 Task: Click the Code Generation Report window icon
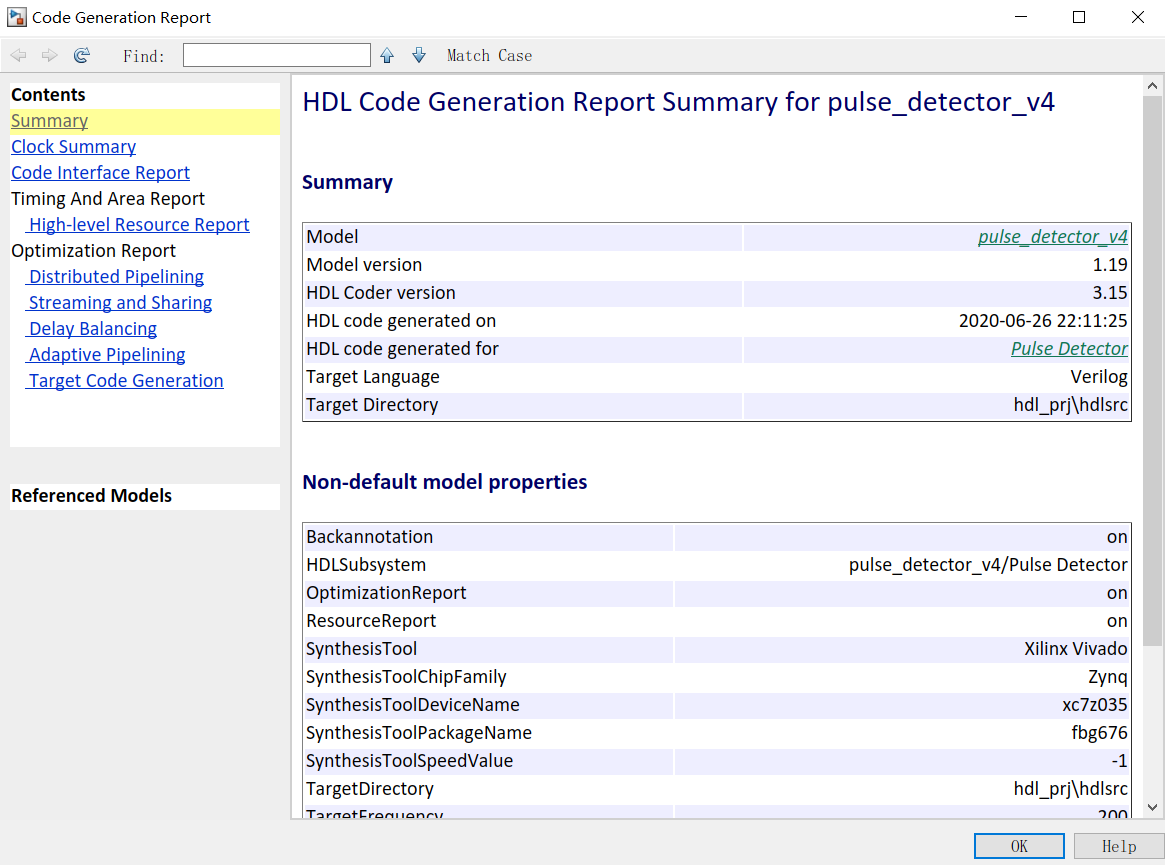[x=16, y=17]
